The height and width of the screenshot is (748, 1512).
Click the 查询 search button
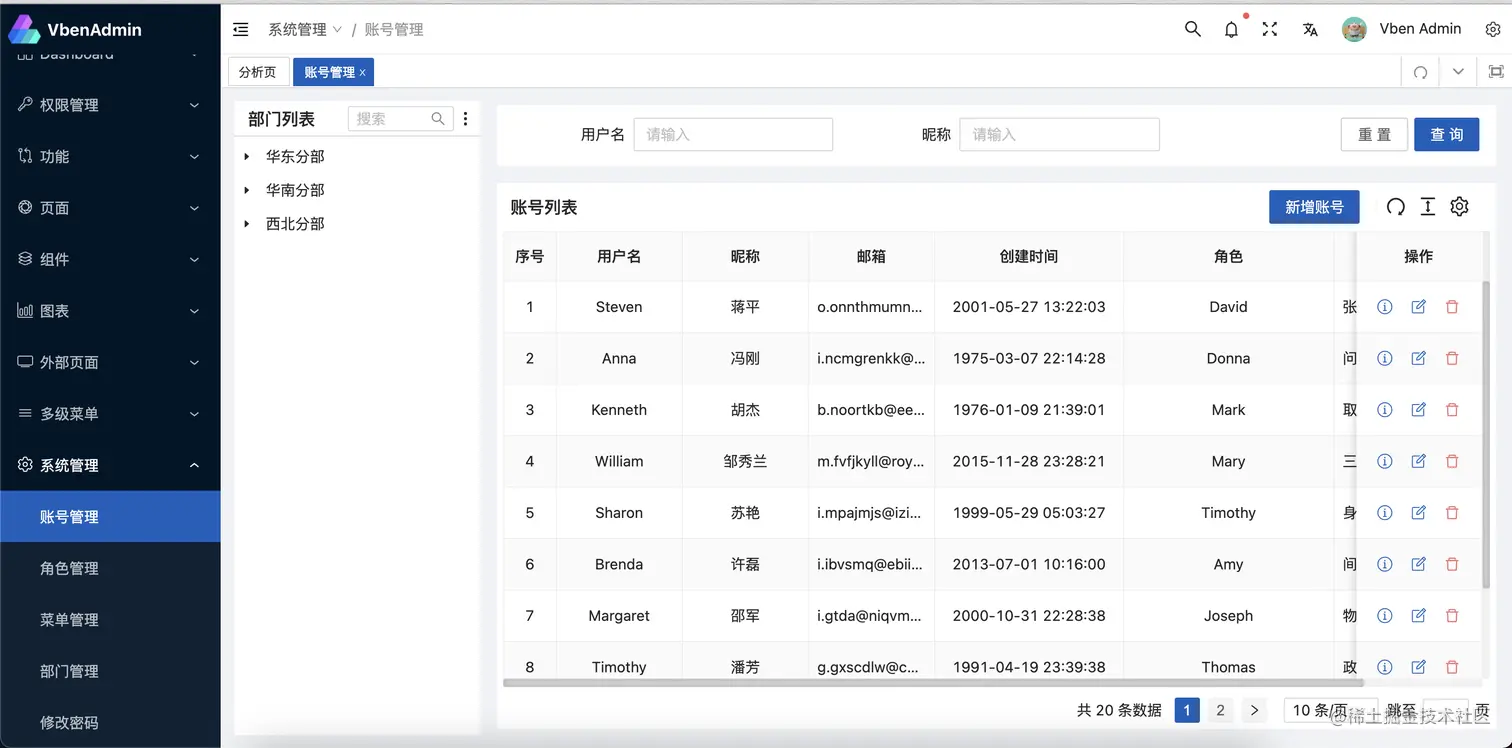[x=1446, y=134]
